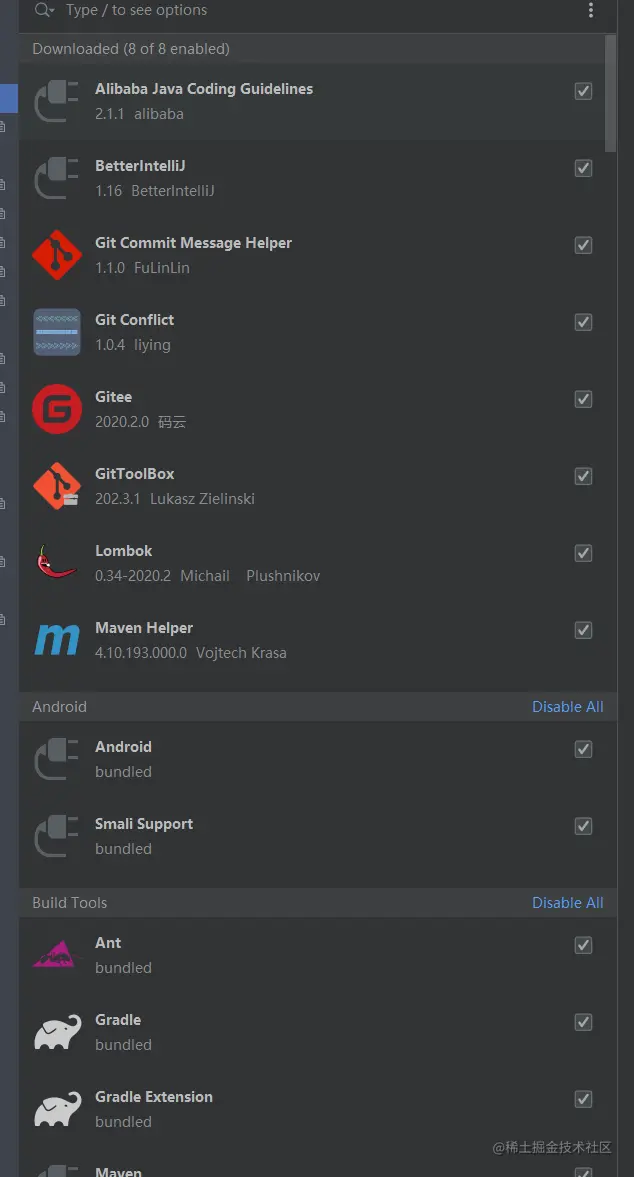
Task: Toggle the Git Conflict checkbox
Action: tap(583, 322)
